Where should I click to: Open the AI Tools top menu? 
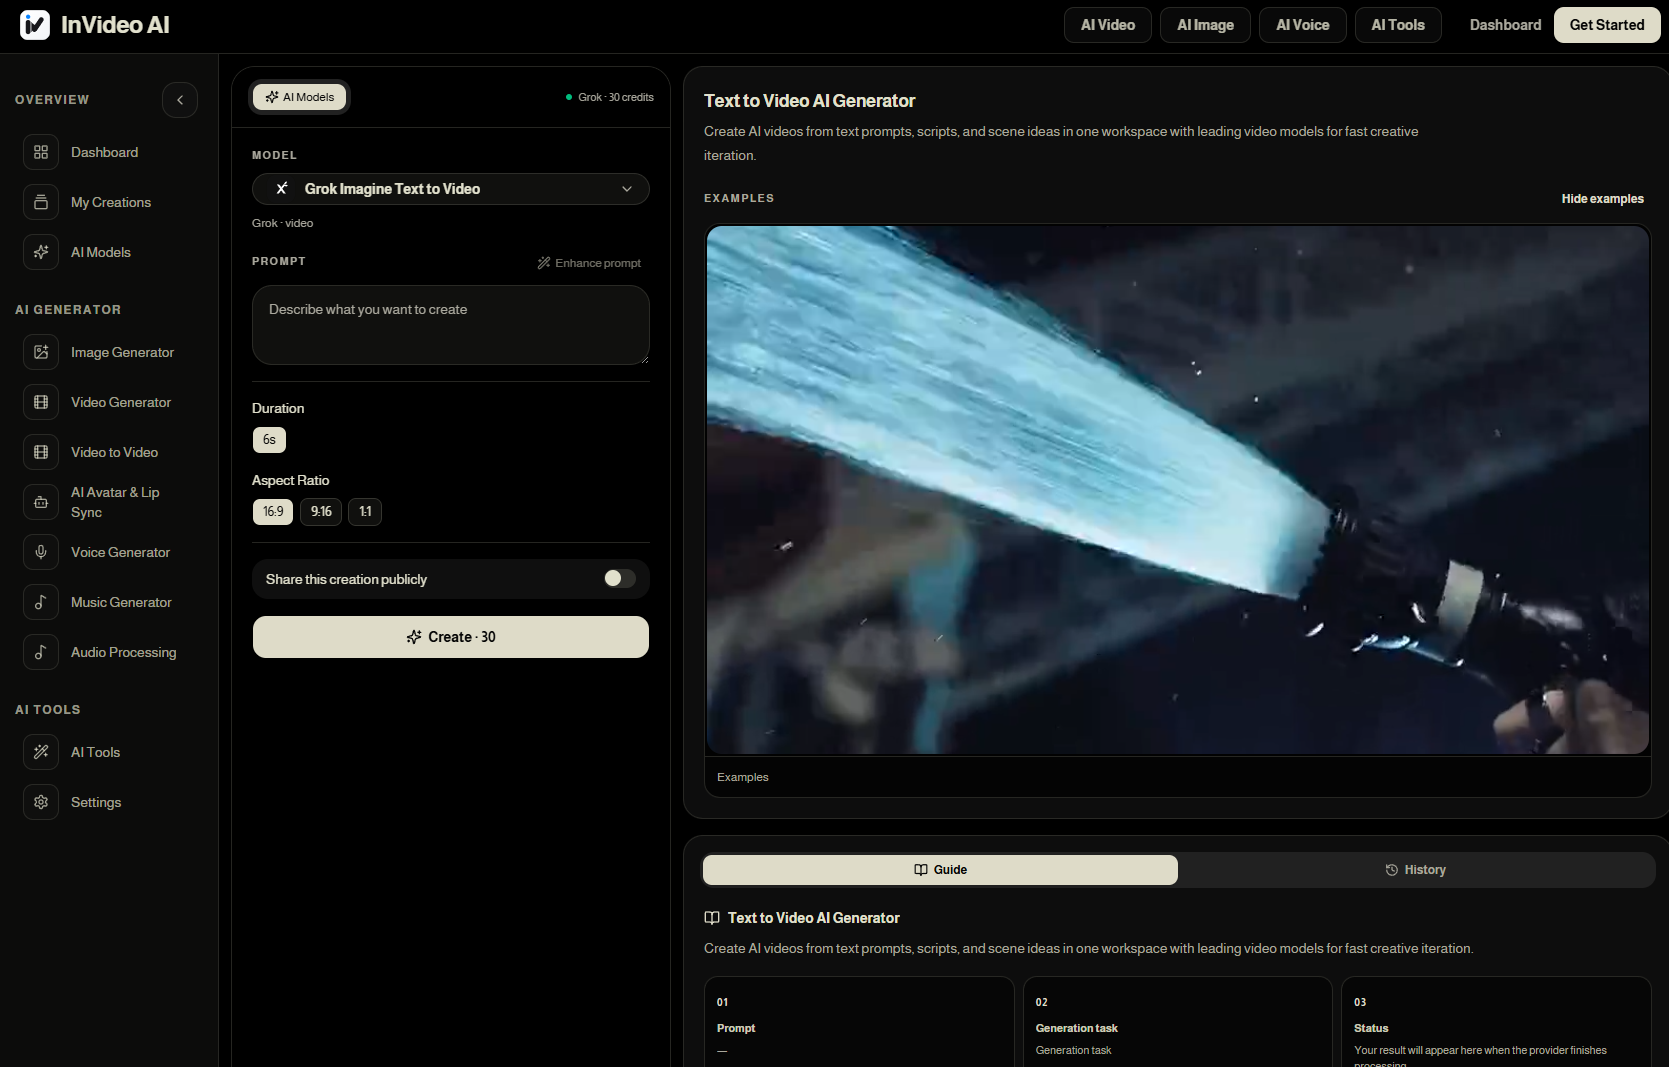(x=1398, y=25)
